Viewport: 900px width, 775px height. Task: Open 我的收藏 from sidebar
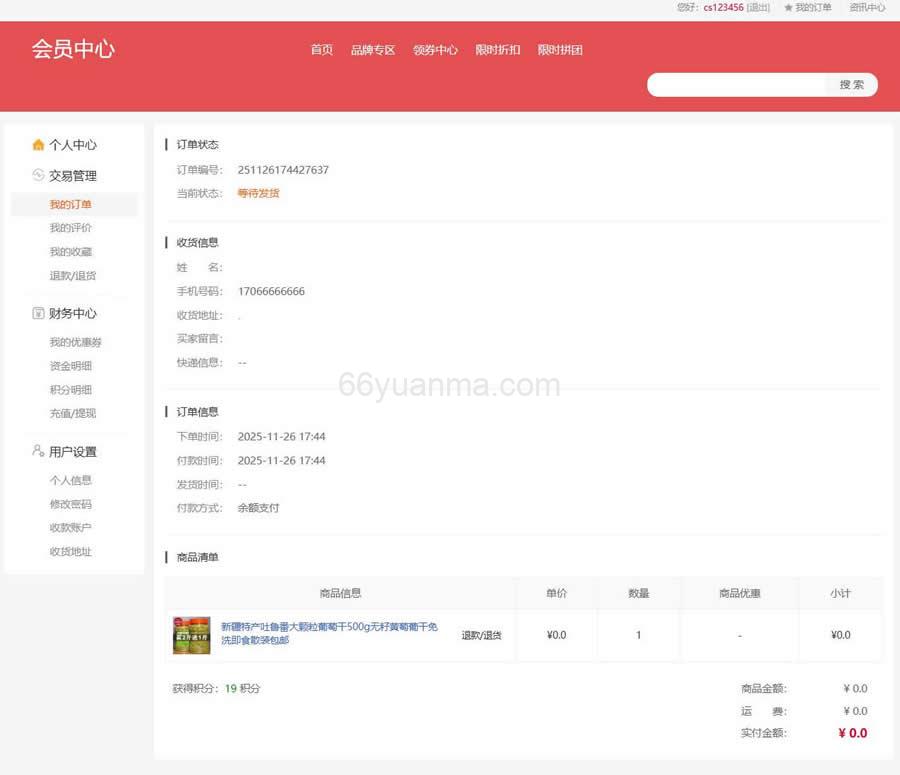click(70, 251)
